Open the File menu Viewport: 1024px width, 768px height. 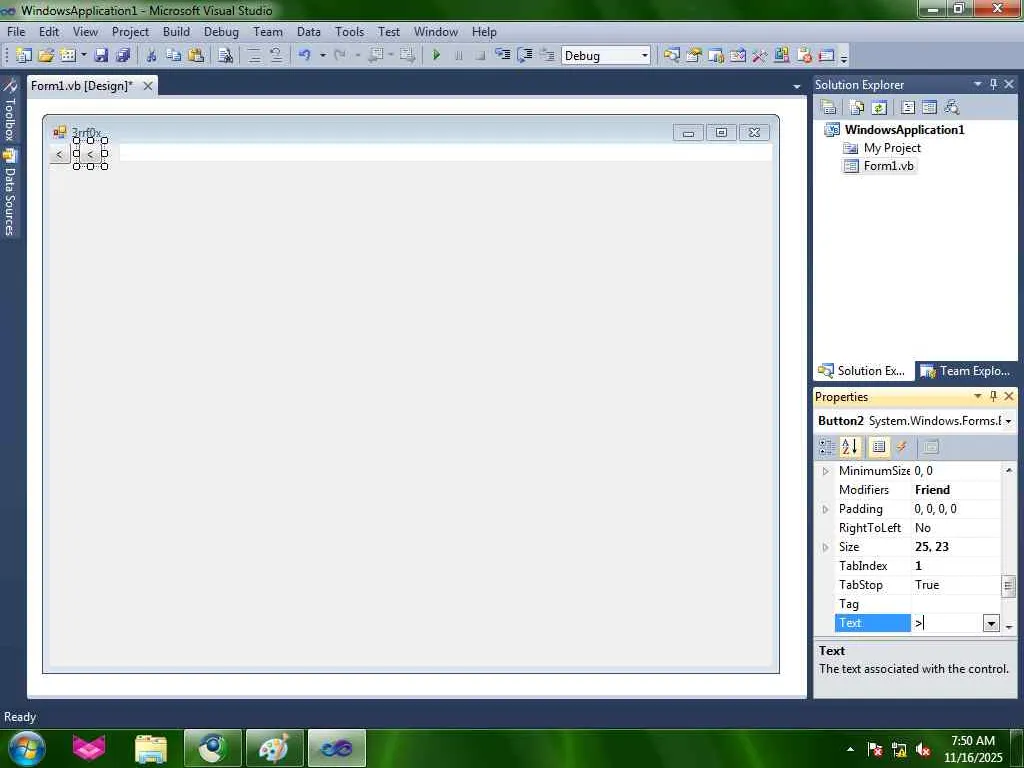[16, 31]
